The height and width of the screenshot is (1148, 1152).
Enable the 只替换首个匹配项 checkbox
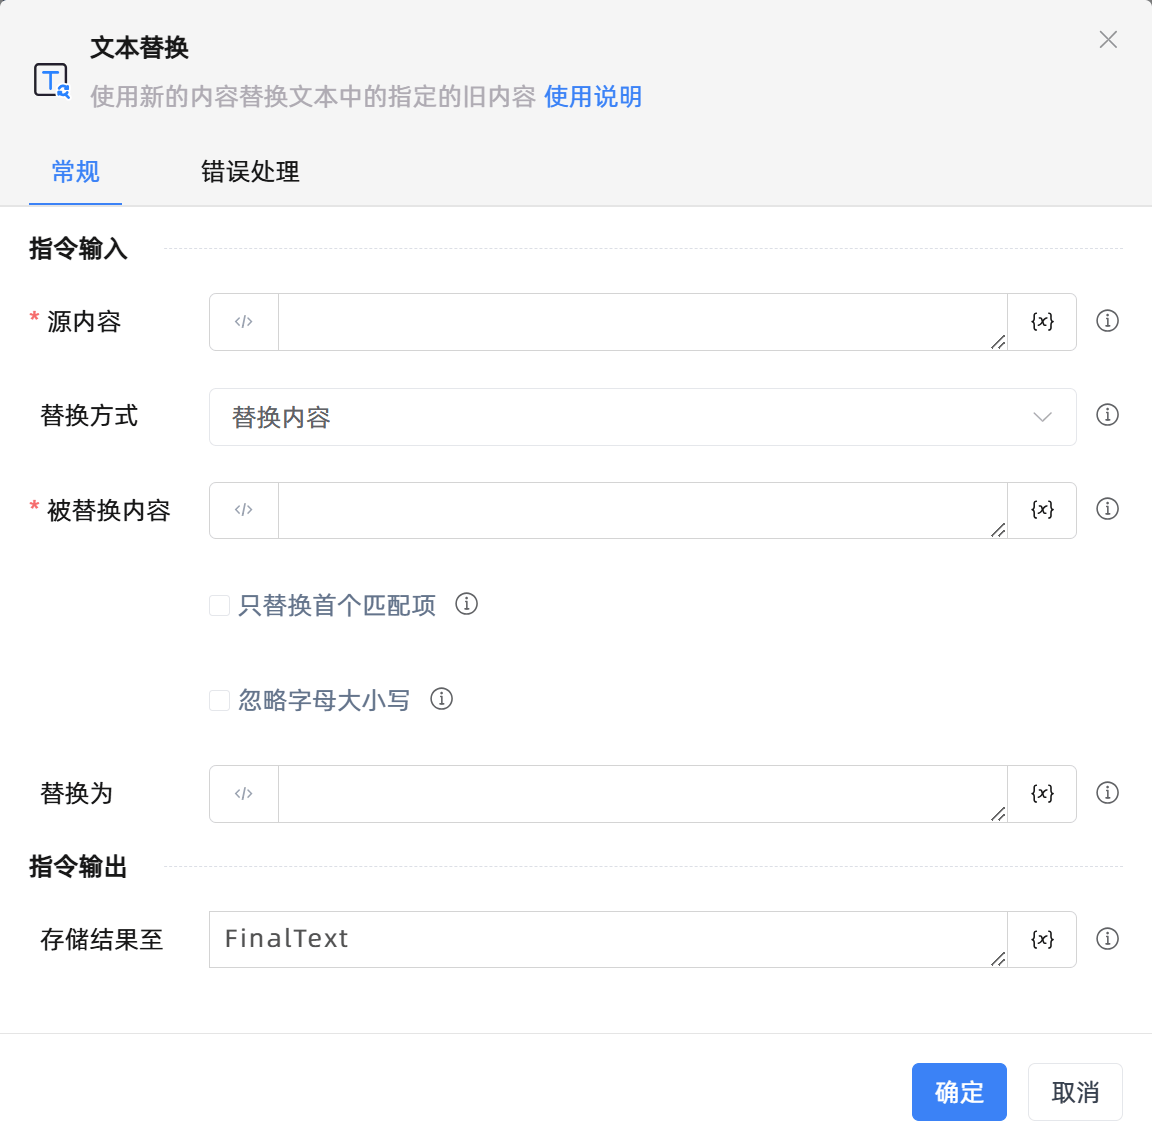(x=220, y=605)
